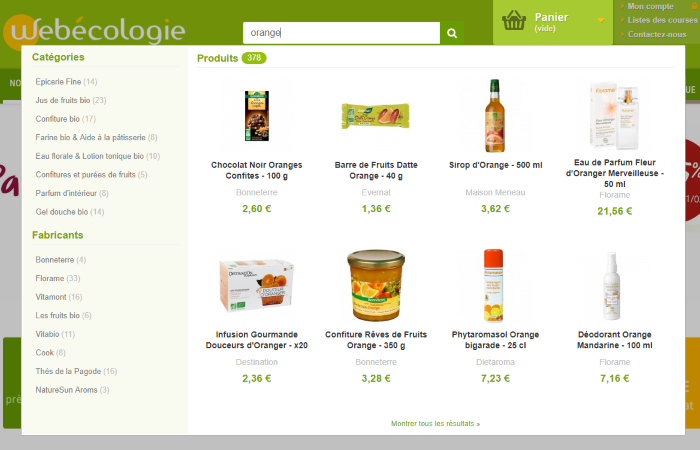Click Infusion Gourmande Douceurs d'Oranger title

coord(257,340)
